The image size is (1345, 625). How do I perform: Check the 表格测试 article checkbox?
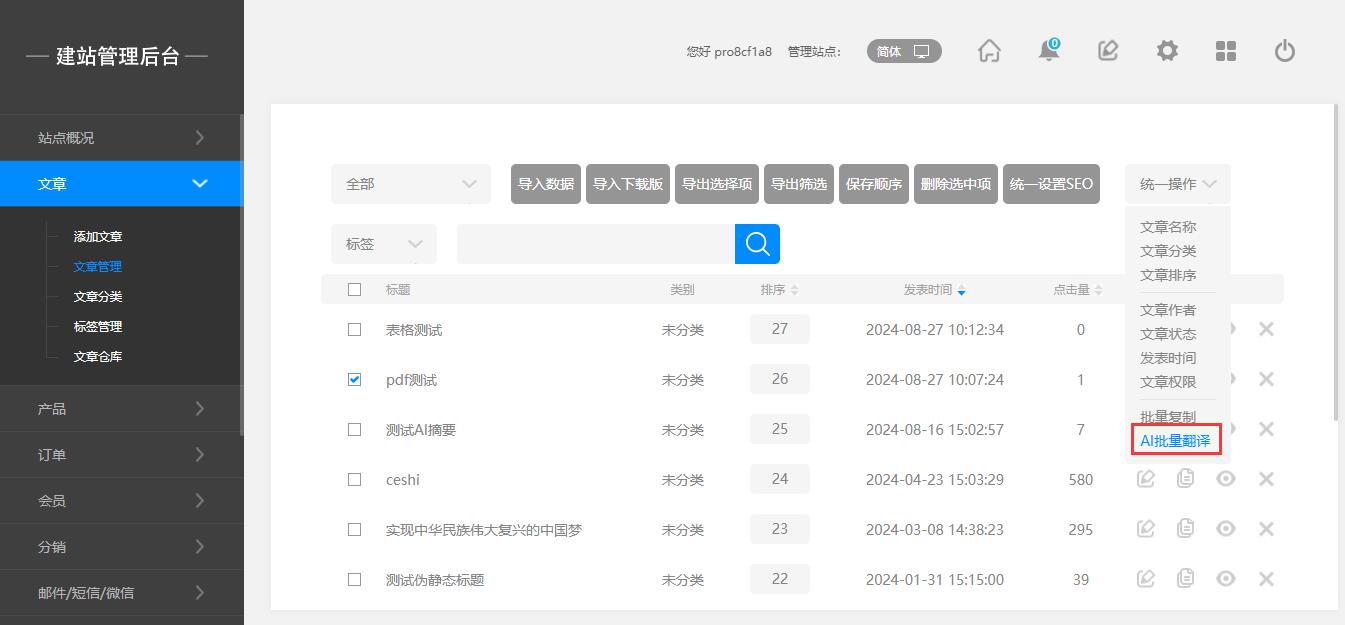point(354,330)
